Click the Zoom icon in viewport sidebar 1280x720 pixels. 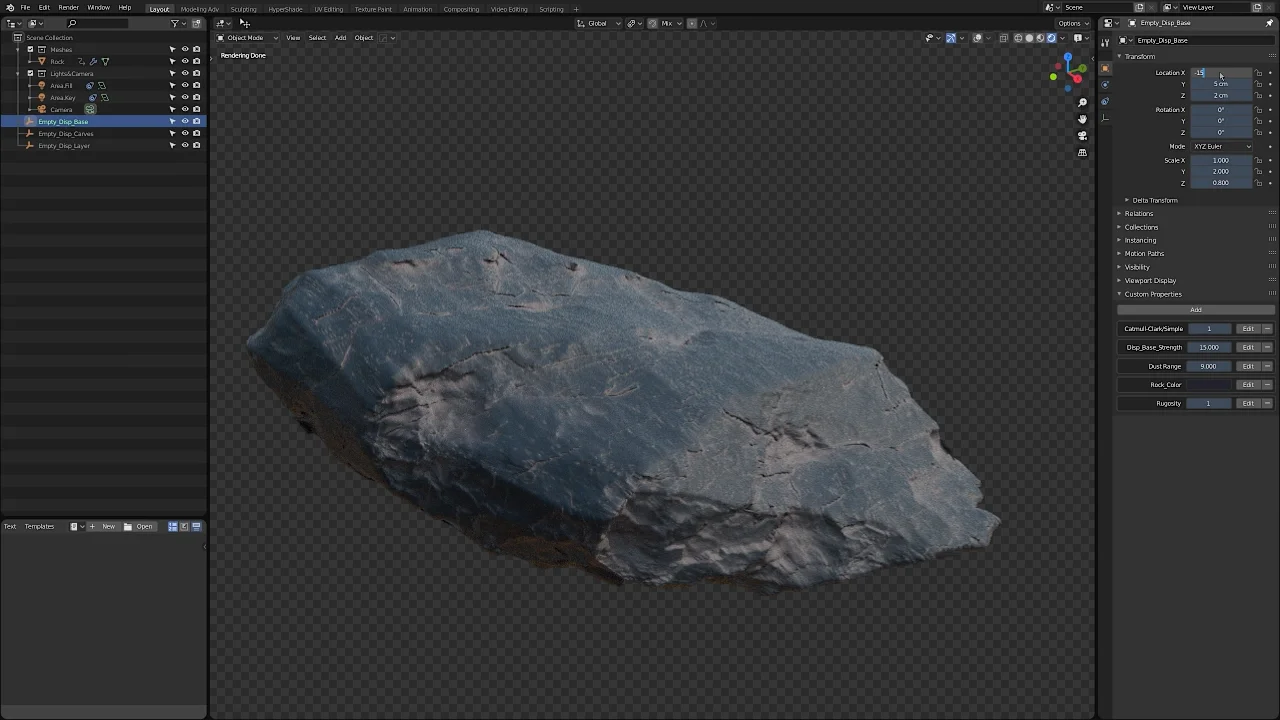click(x=1082, y=102)
